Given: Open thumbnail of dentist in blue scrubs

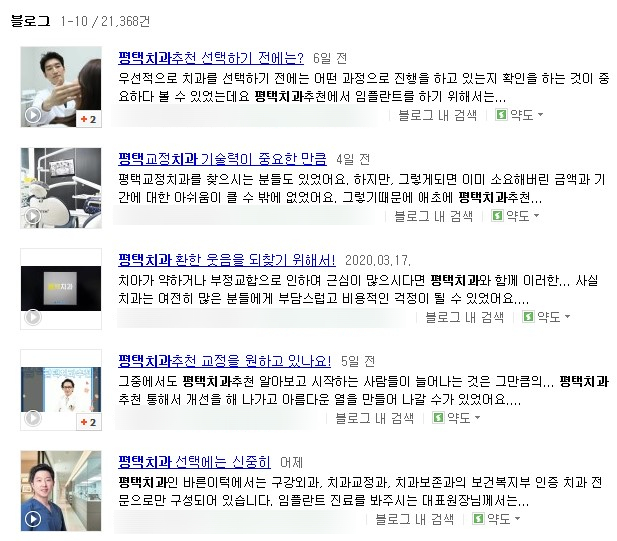Looking at the screenshot, I should [x=61, y=491].
